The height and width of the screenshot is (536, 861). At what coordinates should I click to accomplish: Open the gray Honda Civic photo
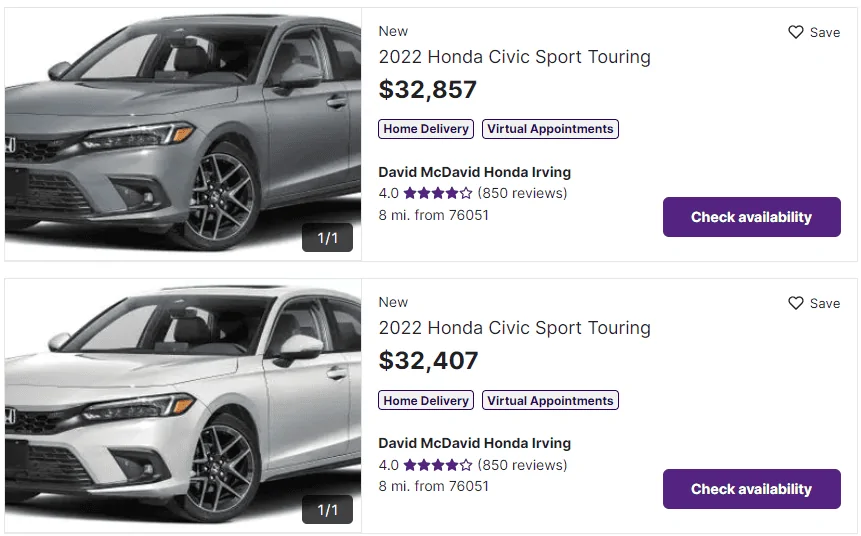[x=182, y=130]
